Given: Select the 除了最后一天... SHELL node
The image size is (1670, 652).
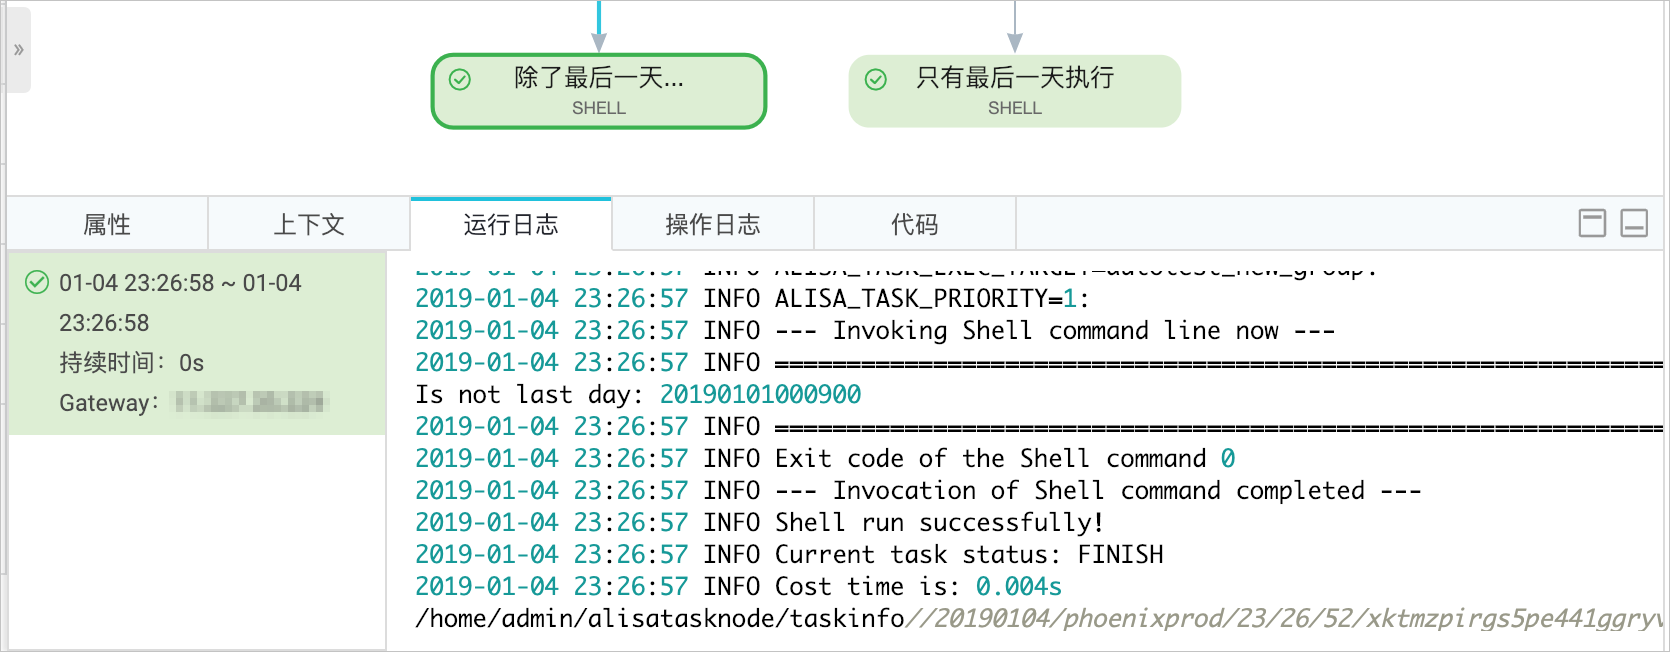Looking at the screenshot, I should coord(599,91).
